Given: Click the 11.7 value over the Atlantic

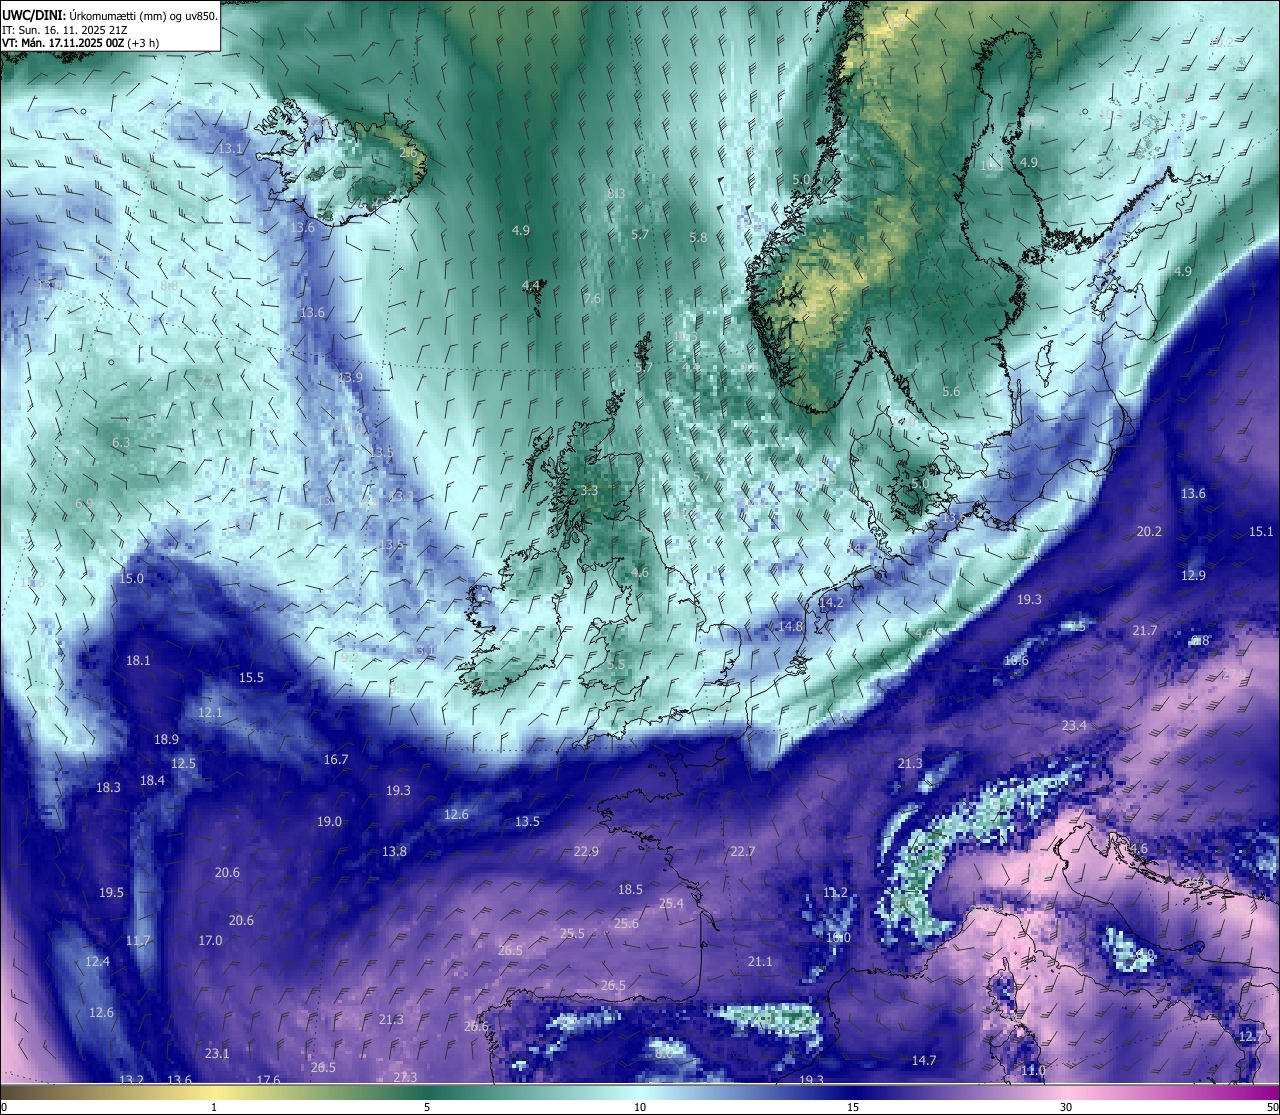Looking at the screenshot, I should 138,940.
